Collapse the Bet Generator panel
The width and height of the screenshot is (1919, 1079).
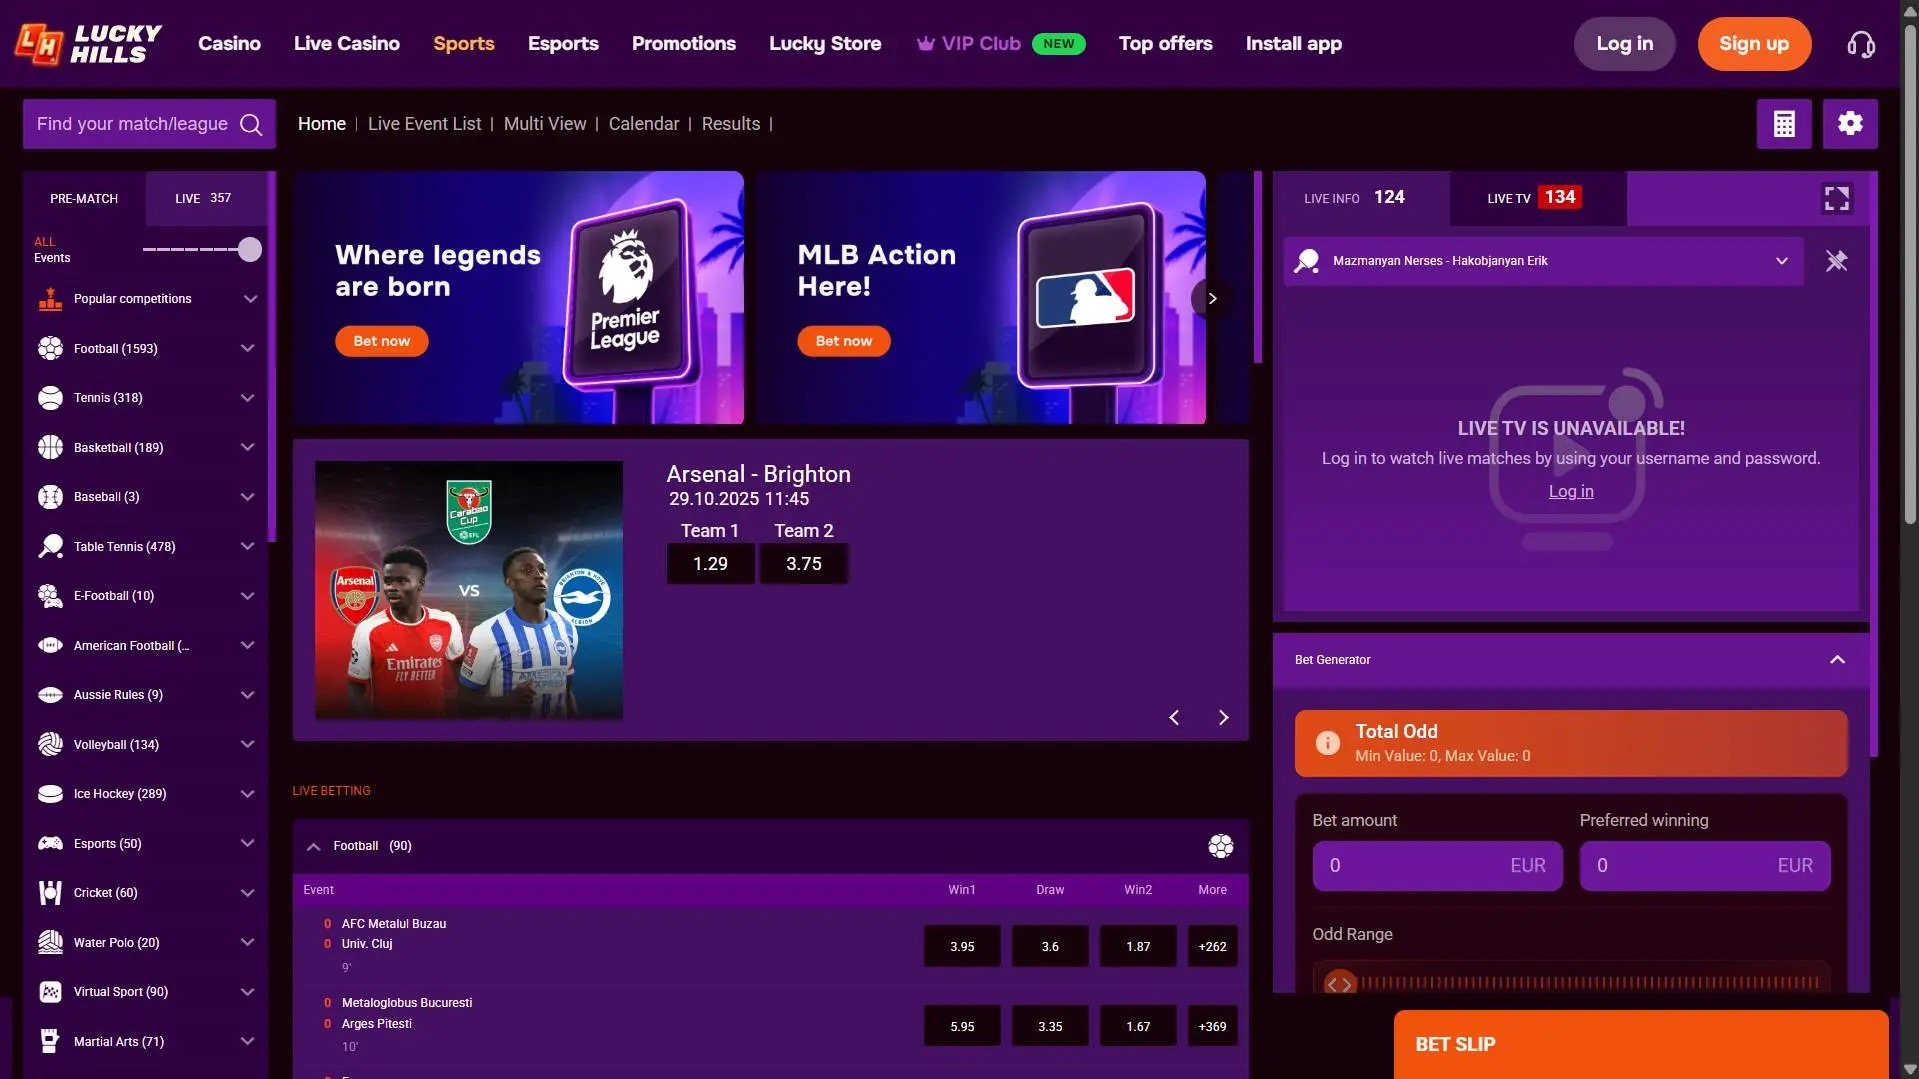1836,660
